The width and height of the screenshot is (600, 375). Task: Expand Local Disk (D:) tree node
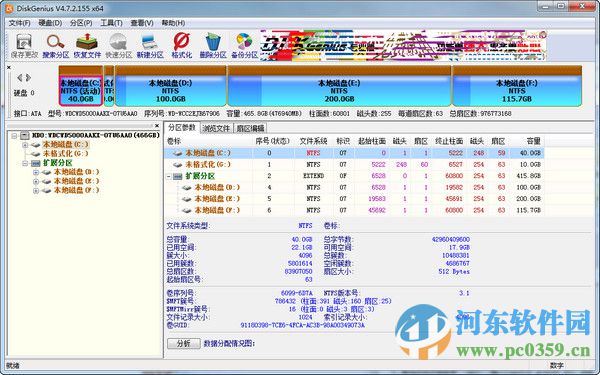36,172
